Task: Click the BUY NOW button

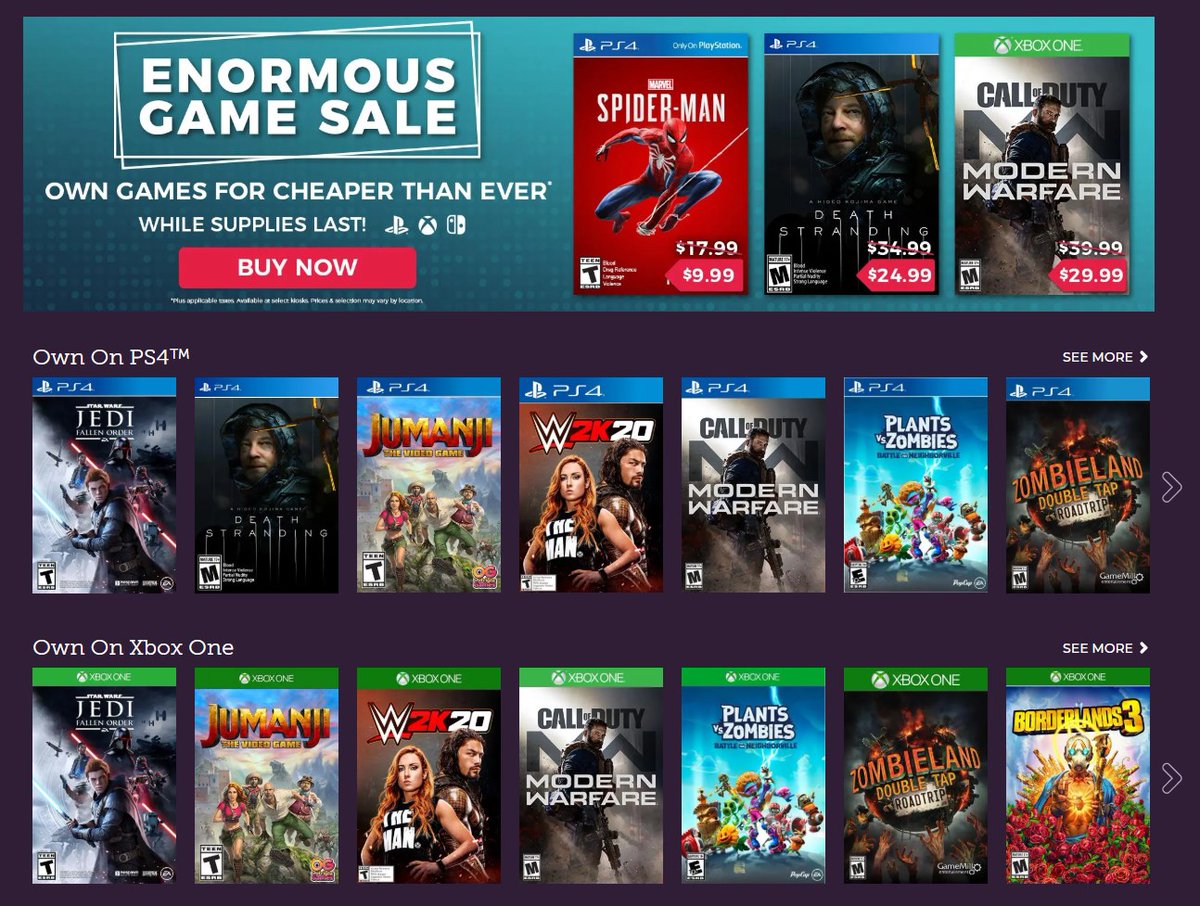Action: coord(297,267)
